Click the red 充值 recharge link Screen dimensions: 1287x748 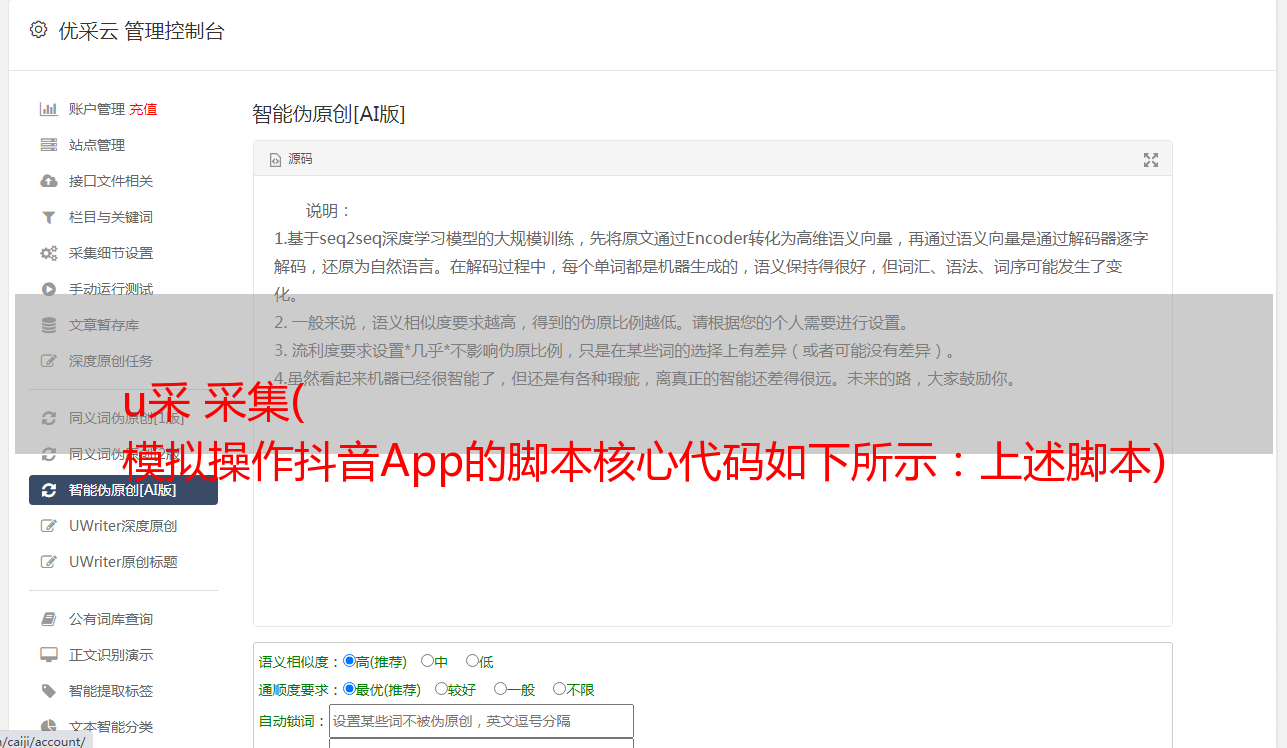pyautogui.click(x=143, y=109)
